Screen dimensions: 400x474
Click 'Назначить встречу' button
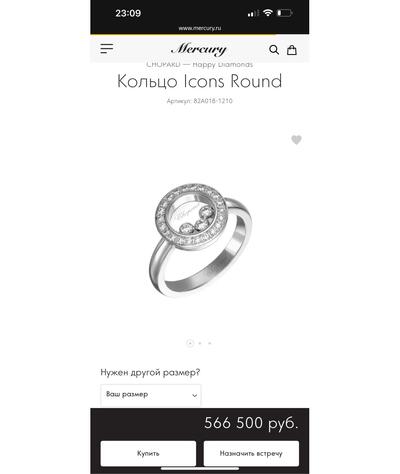pyautogui.click(x=251, y=453)
